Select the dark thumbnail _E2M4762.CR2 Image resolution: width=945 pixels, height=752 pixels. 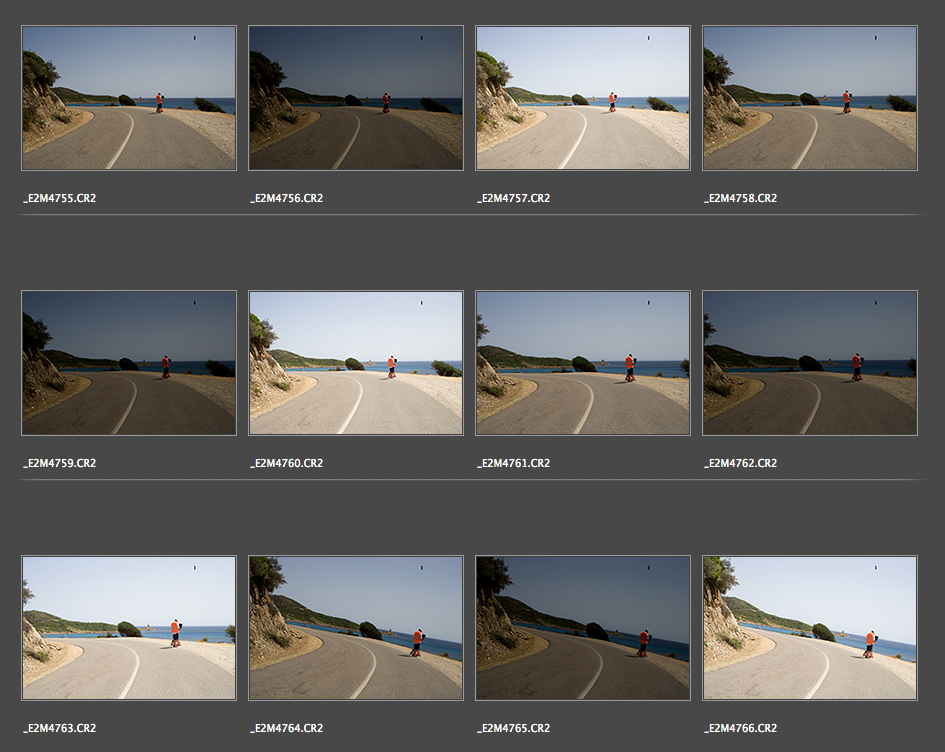810,363
